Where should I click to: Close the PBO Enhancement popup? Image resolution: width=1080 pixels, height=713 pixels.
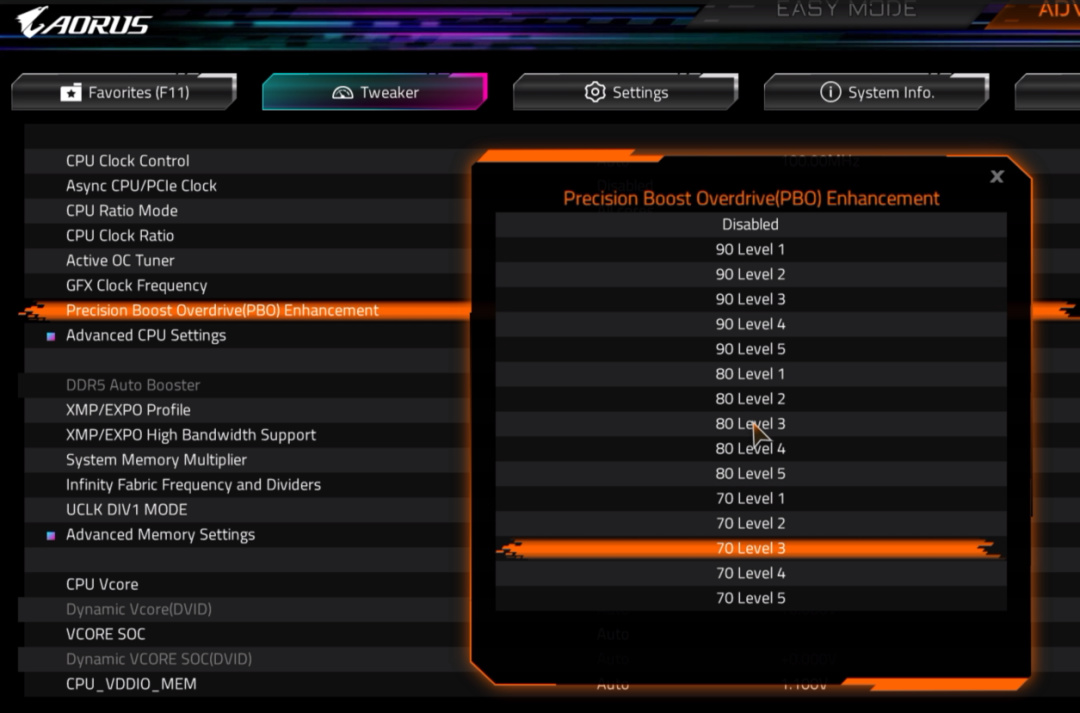click(x=996, y=176)
